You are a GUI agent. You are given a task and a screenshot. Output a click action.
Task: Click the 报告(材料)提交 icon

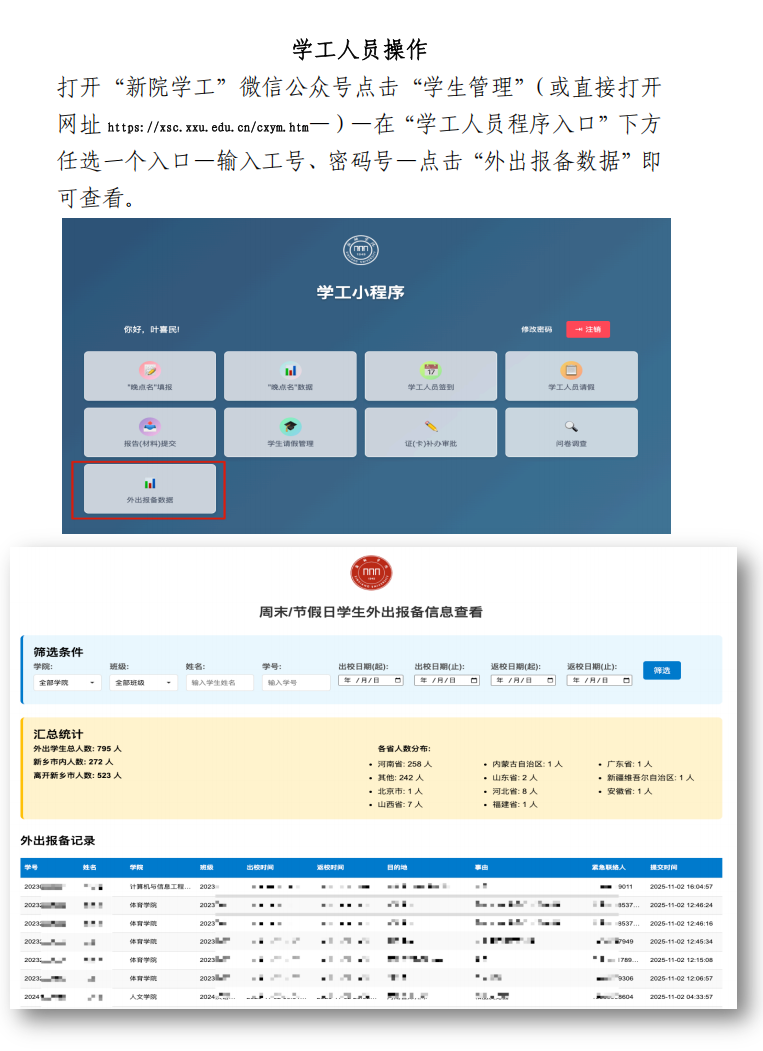click(150, 426)
